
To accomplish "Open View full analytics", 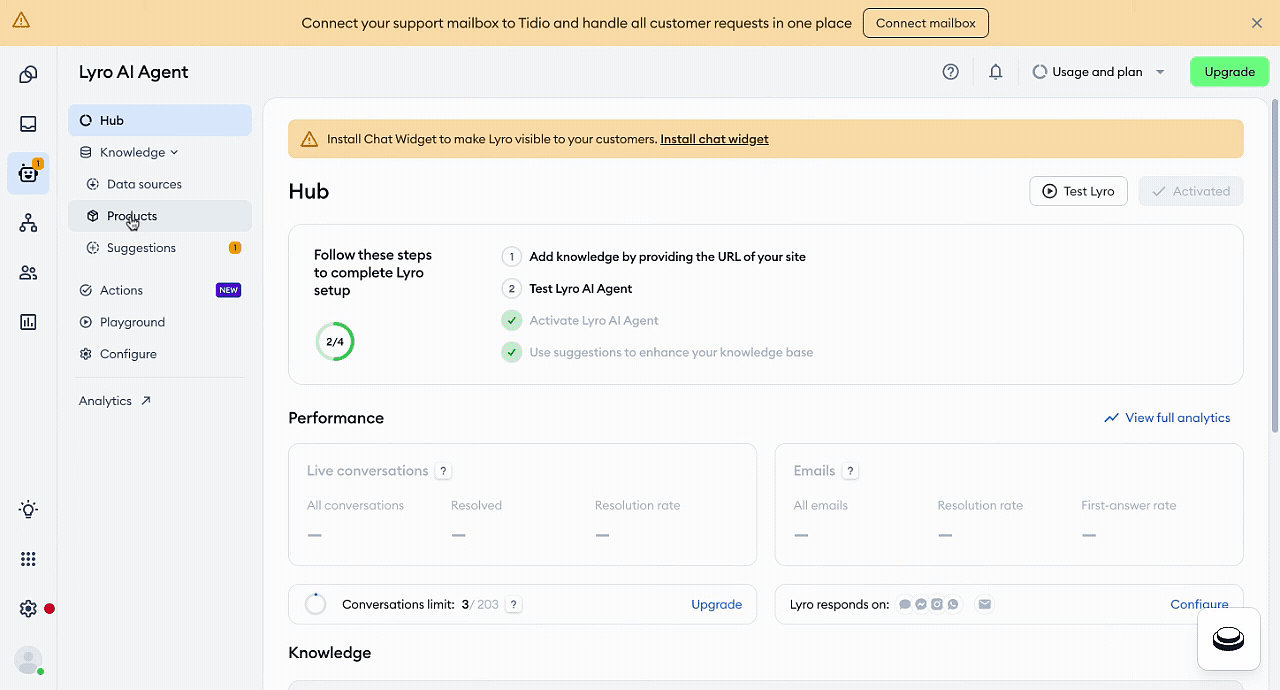I will tap(1167, 418).
